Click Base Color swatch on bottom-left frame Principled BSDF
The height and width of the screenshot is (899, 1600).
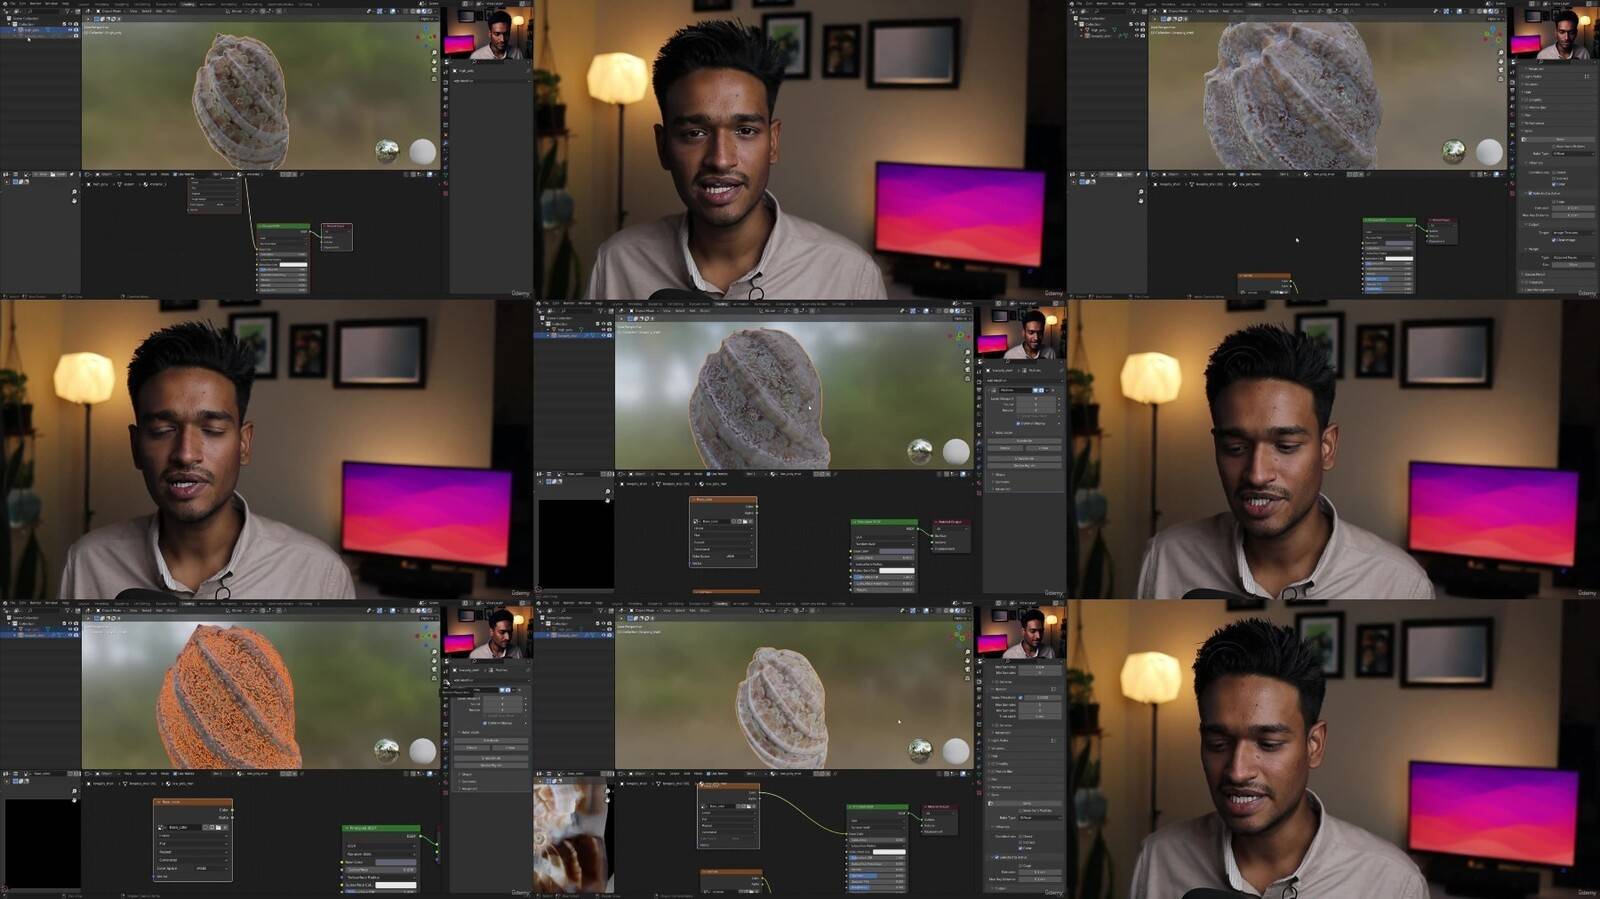pyautogui.click(x=396, y=862)
